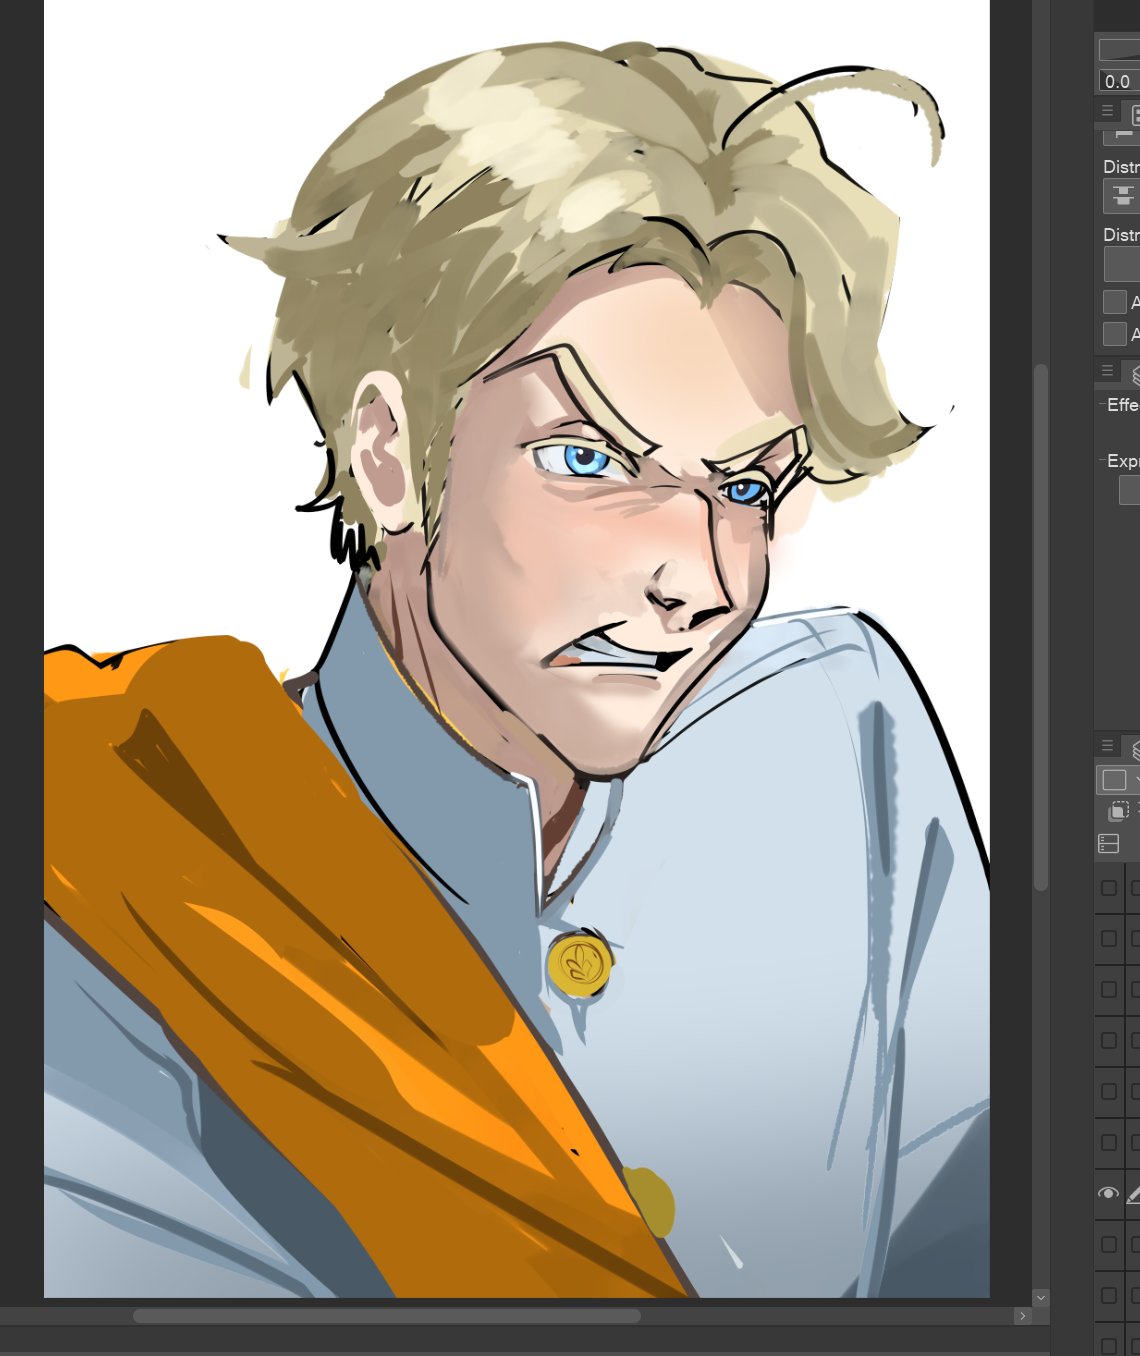1140x1356 pixels.
Task: Click the vertical scrollbar down arrow
Action: 1041,1298
